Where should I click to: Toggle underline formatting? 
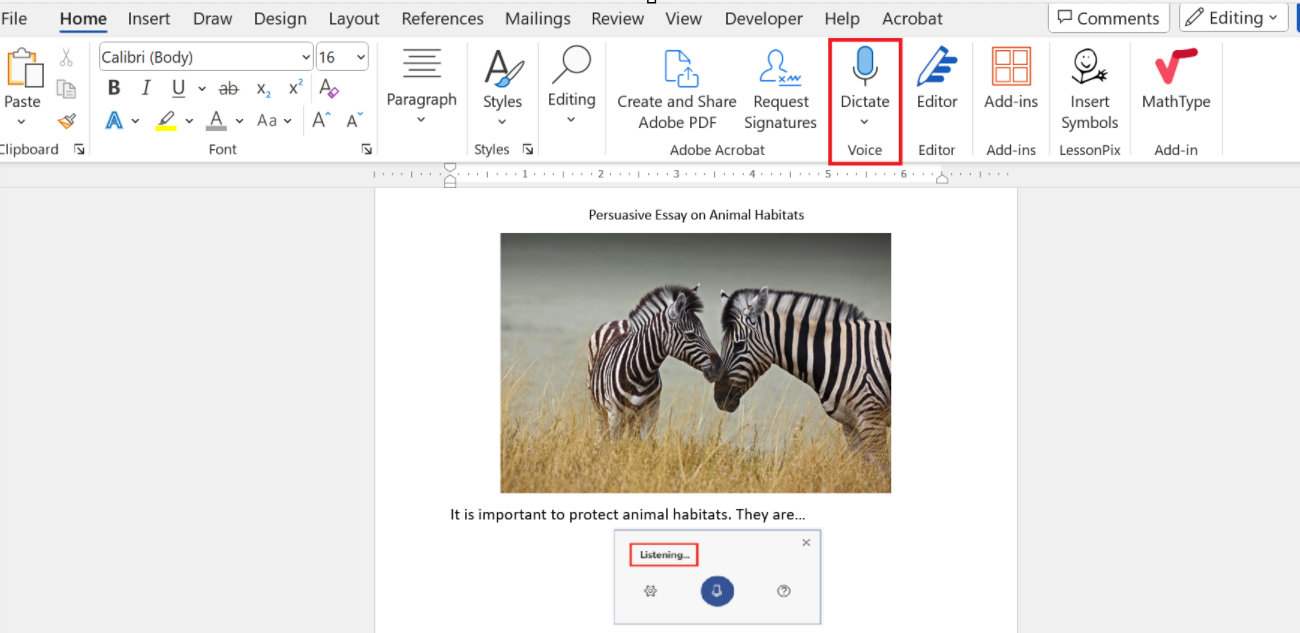point(178,88)
